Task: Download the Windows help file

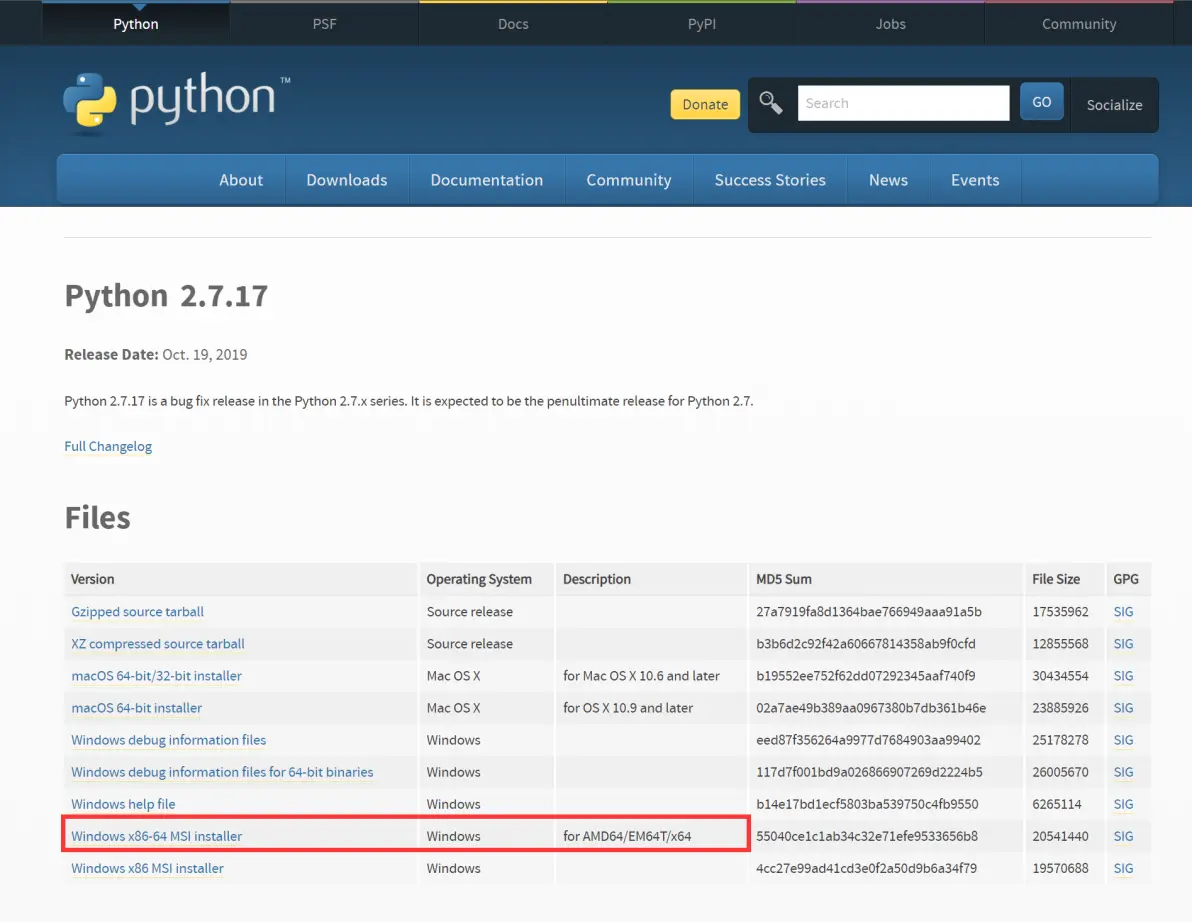Action: pos(123,804)
